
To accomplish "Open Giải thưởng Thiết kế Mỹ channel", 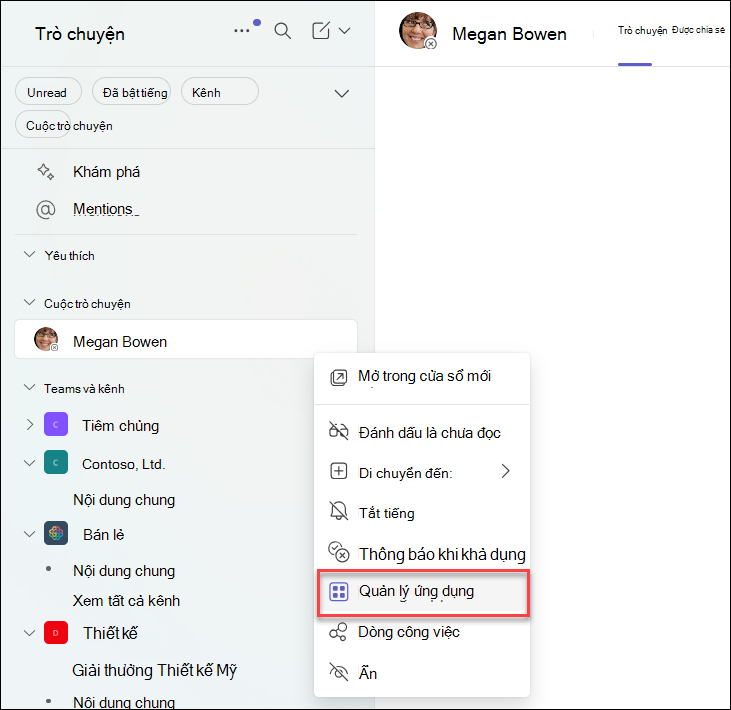I will [155, 670].
